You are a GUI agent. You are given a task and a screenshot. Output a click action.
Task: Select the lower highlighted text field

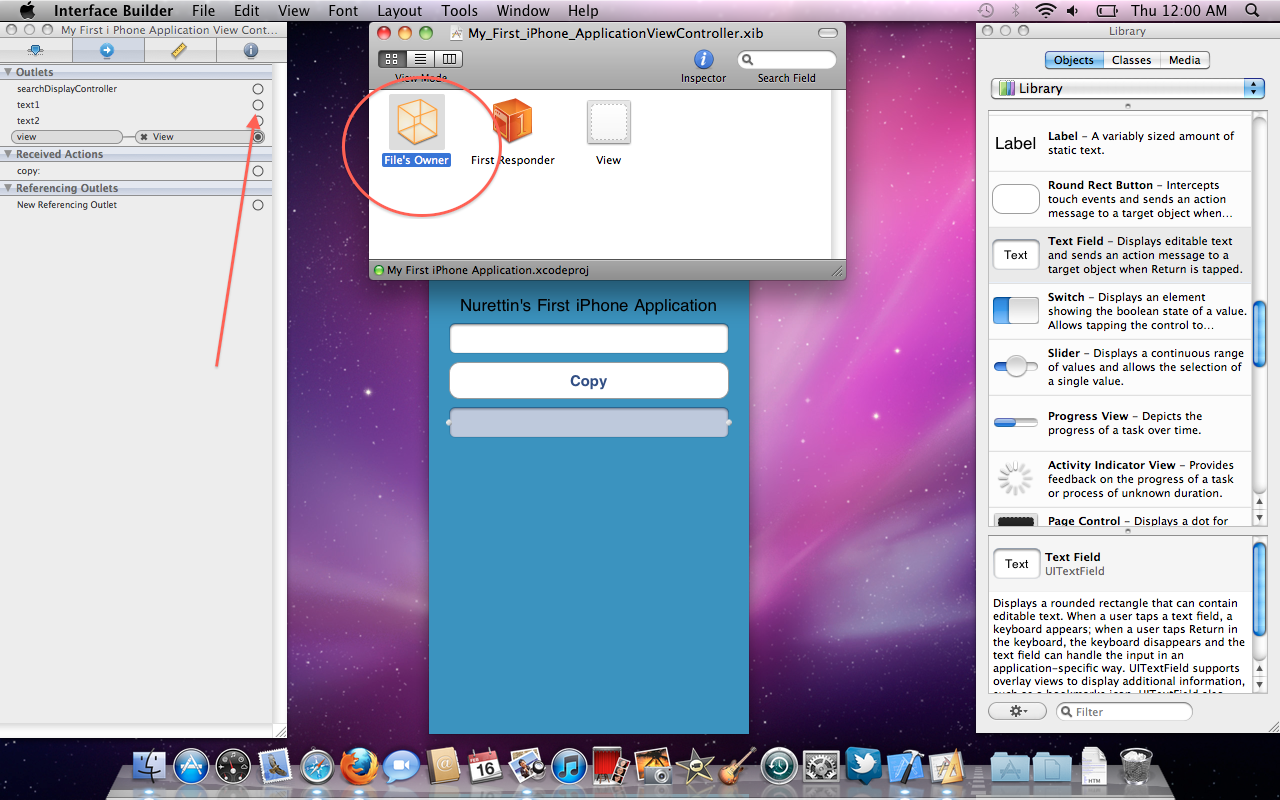click(589, 423)
